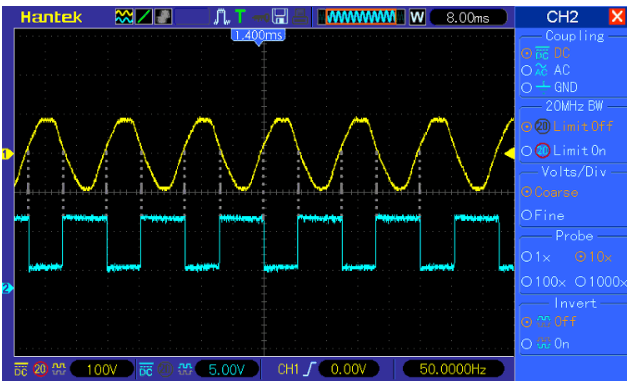Click the W window mode icon
The height and width of the screenshot is (387, 631).
(417, 17)
